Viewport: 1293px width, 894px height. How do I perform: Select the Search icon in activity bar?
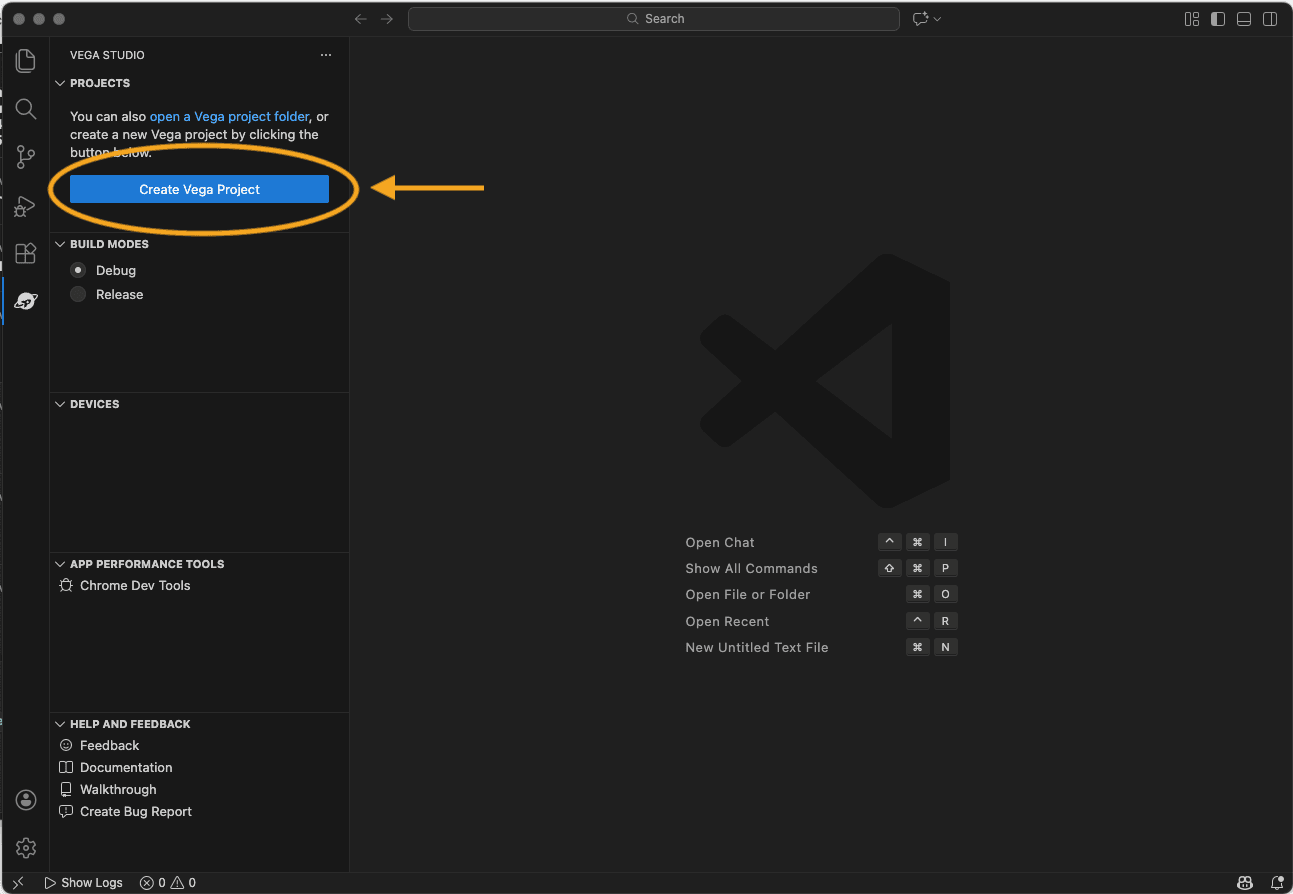(25, 109)
